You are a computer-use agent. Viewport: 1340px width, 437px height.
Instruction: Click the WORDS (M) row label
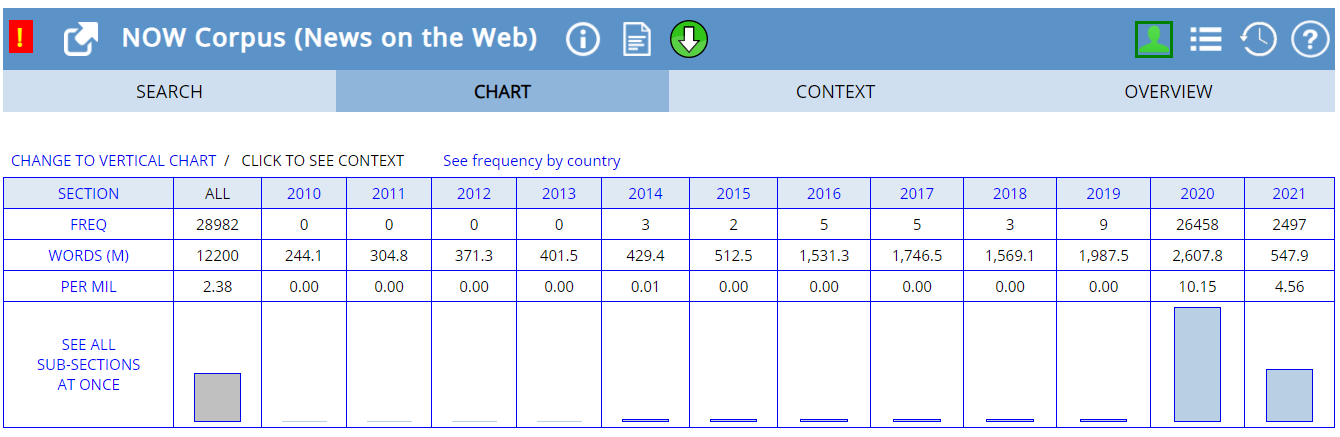[88, 256]
